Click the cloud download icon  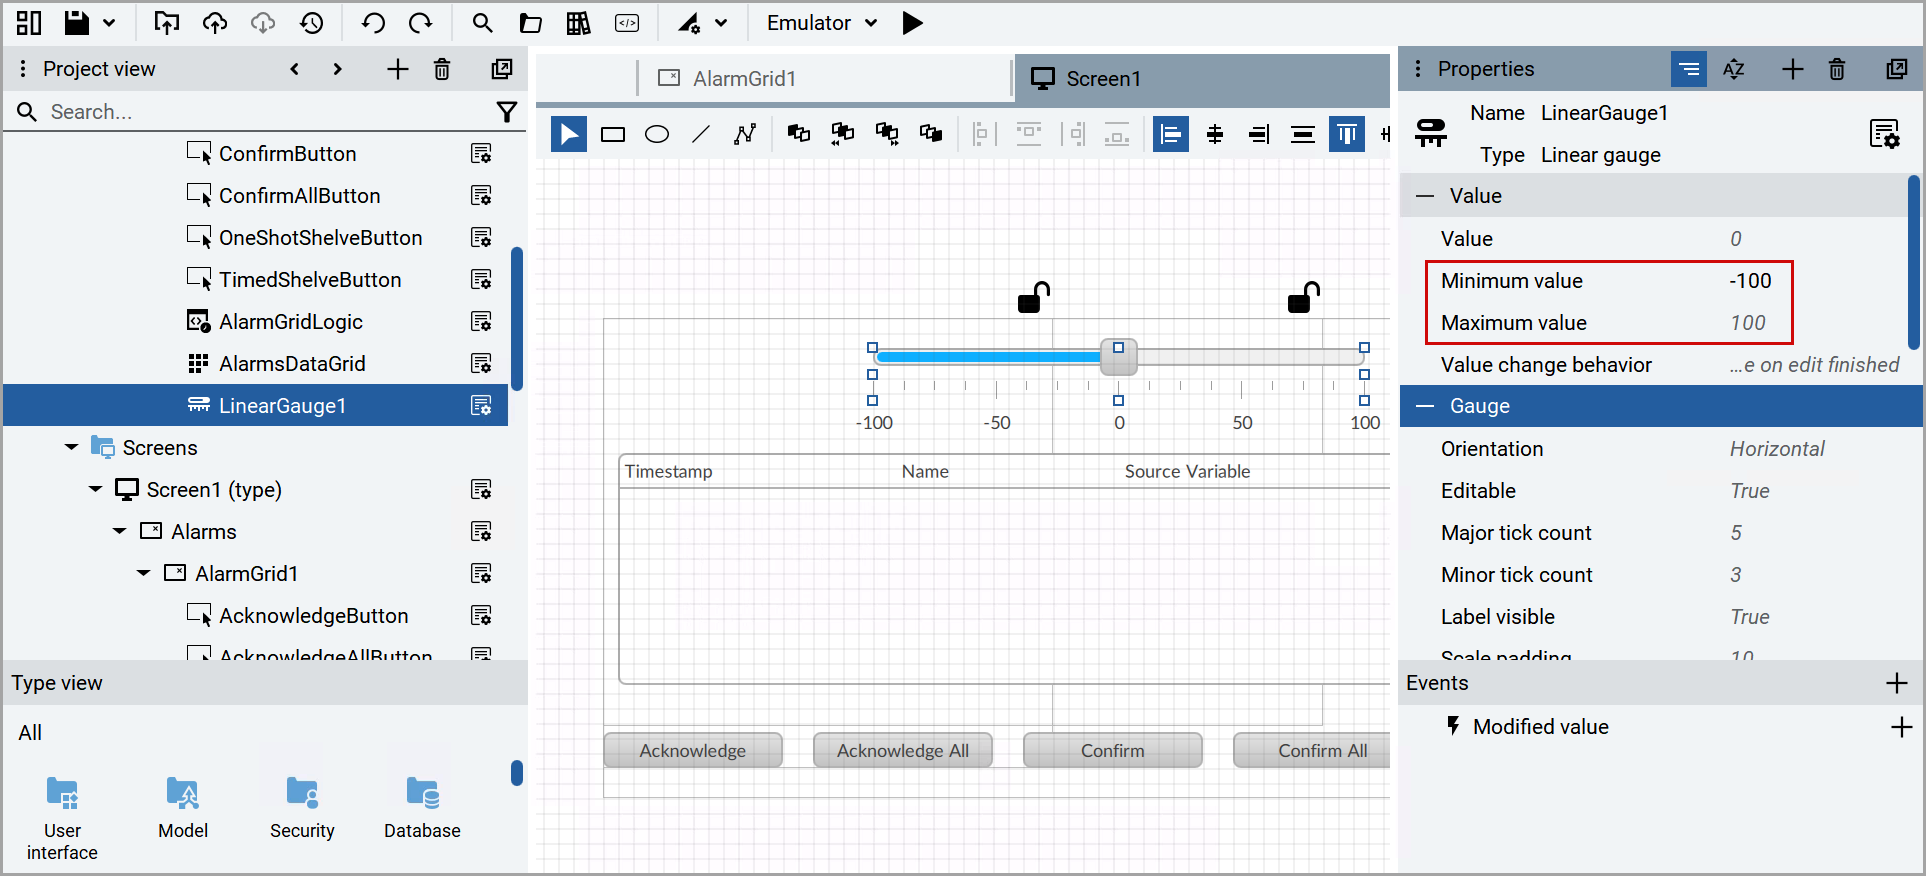click(263, 23)
